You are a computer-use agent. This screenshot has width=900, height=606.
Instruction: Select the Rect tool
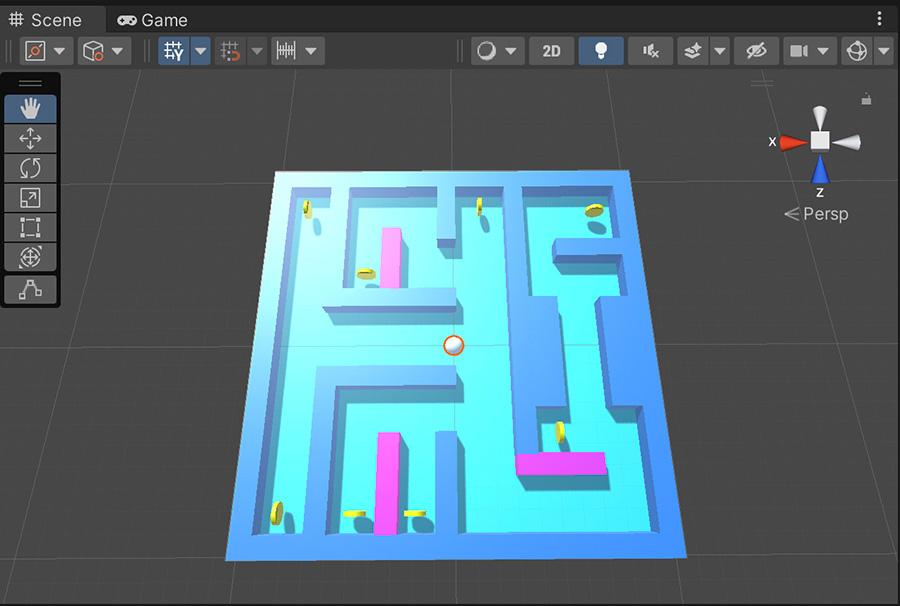pyautogui.click(x=30, y=228)
